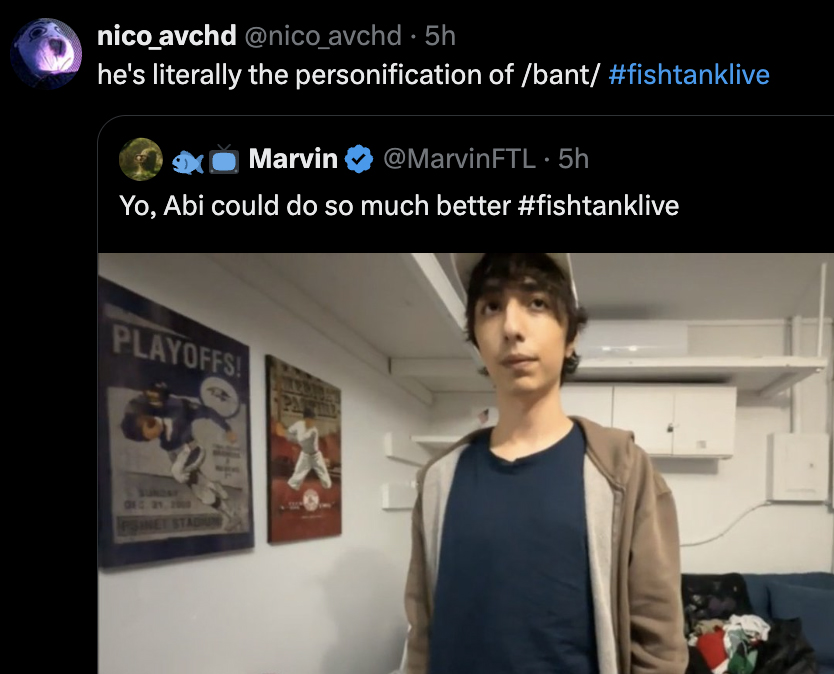
Task: Click the blue verified badge beside Marvin
Action: [360, 159]
